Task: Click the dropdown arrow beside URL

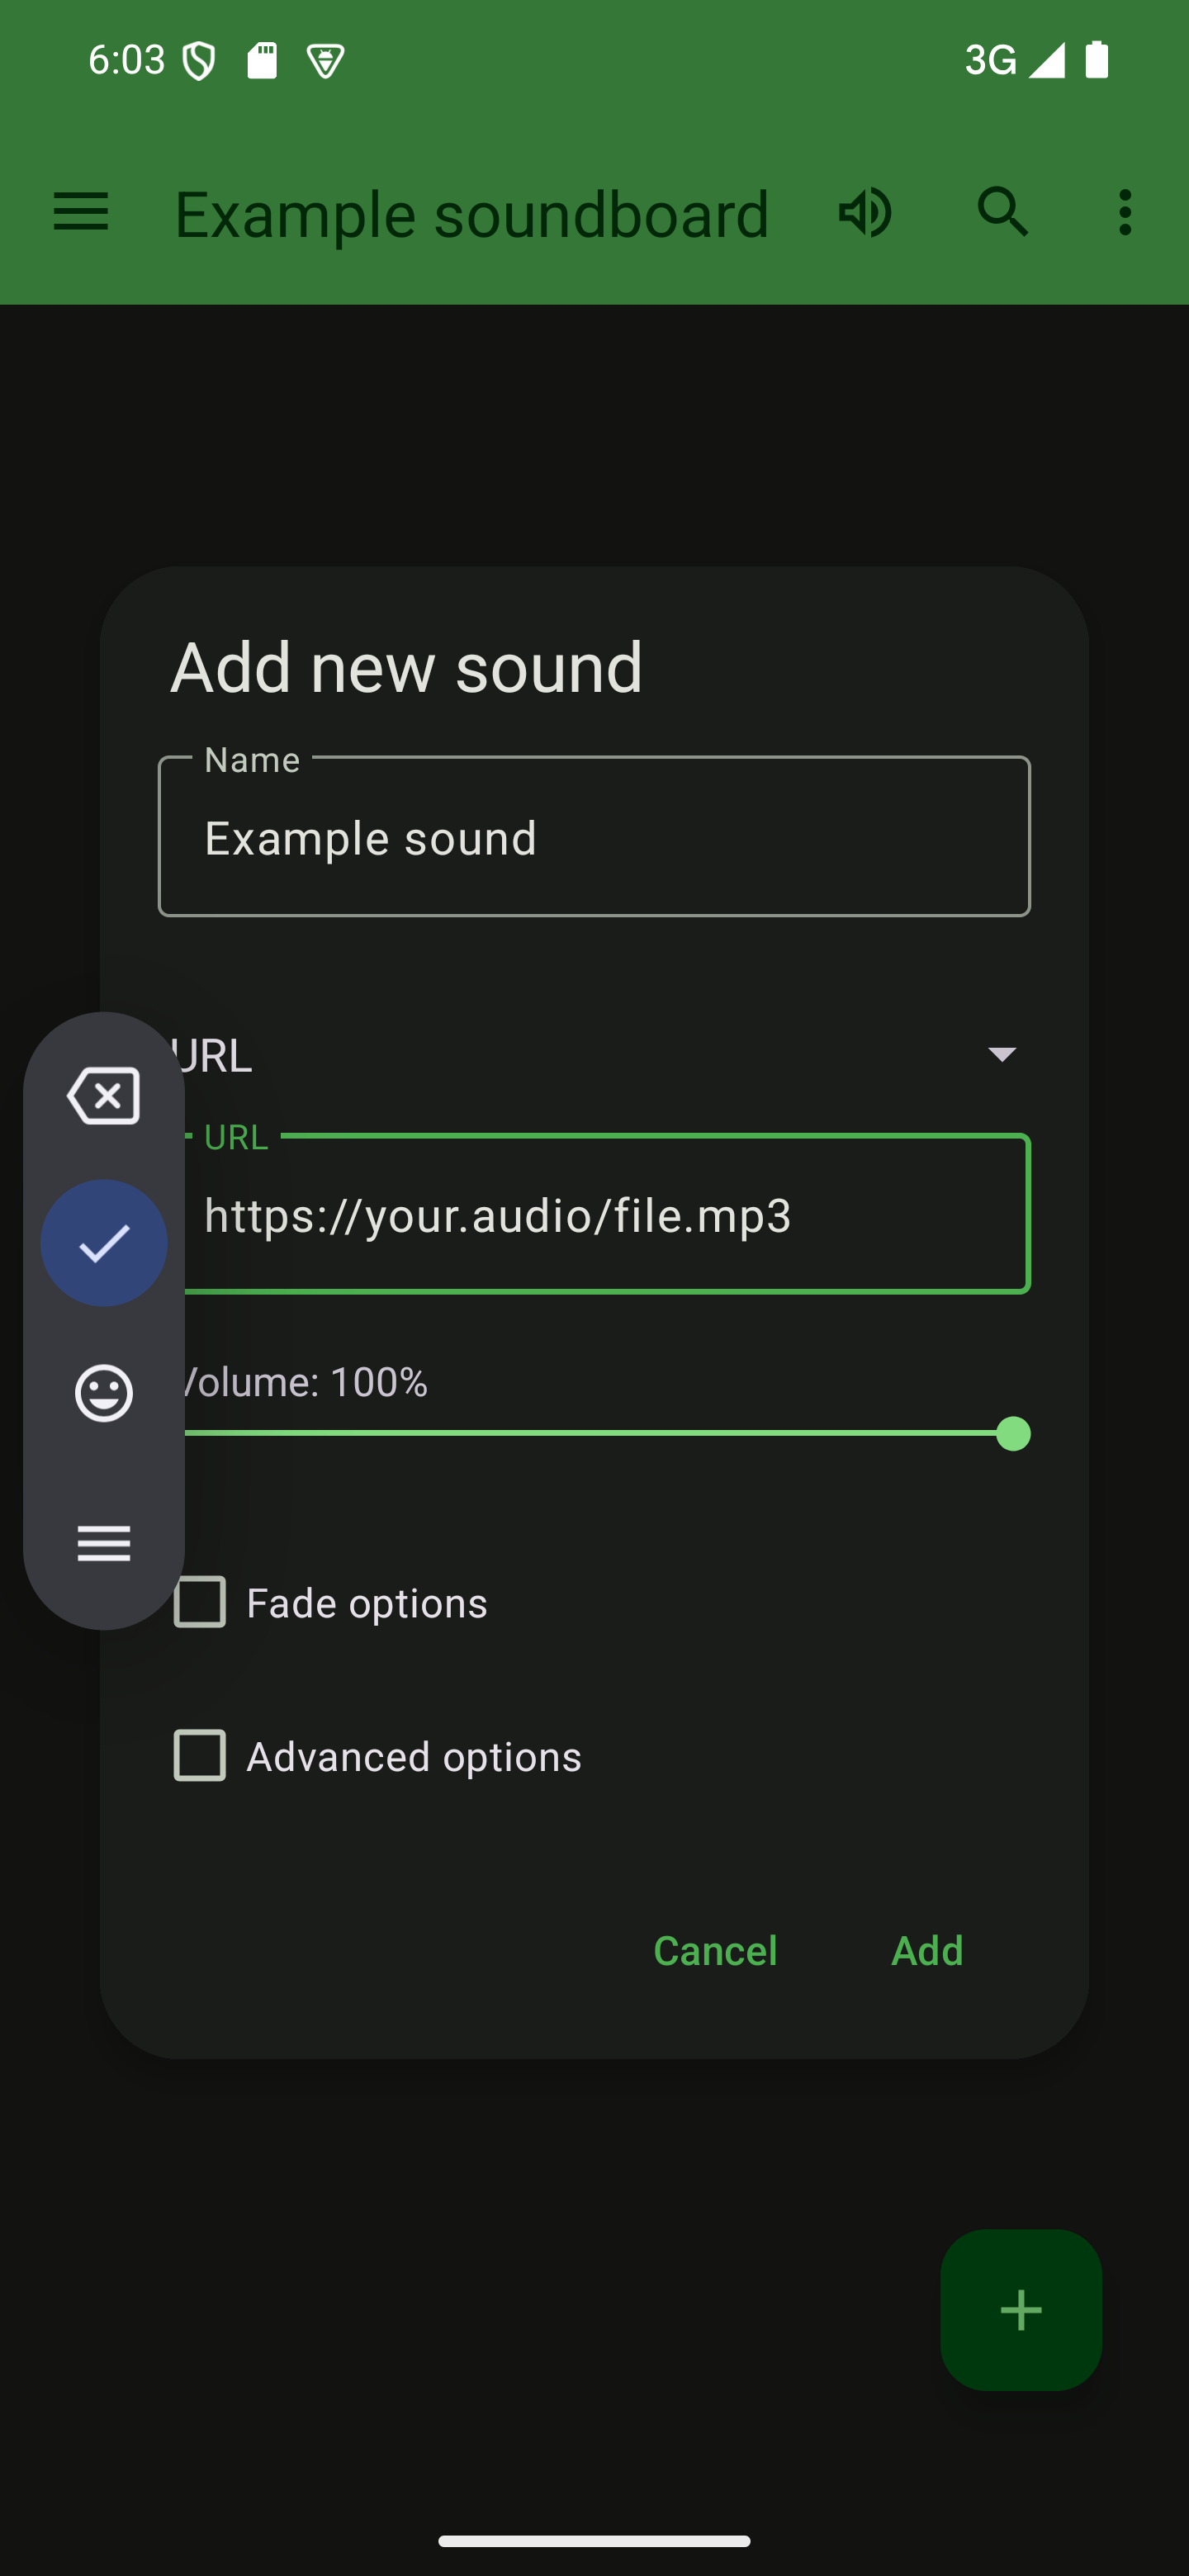Action: pyautogui.click(x=1002, y=1054)
